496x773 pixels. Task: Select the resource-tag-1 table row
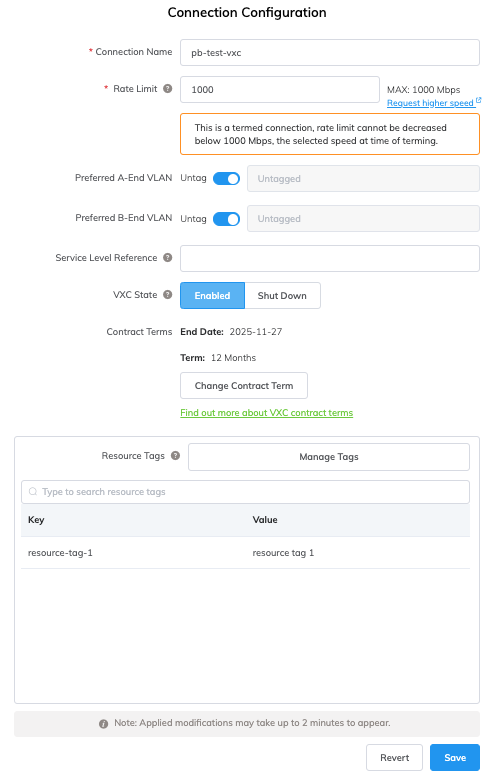[246, 553]
